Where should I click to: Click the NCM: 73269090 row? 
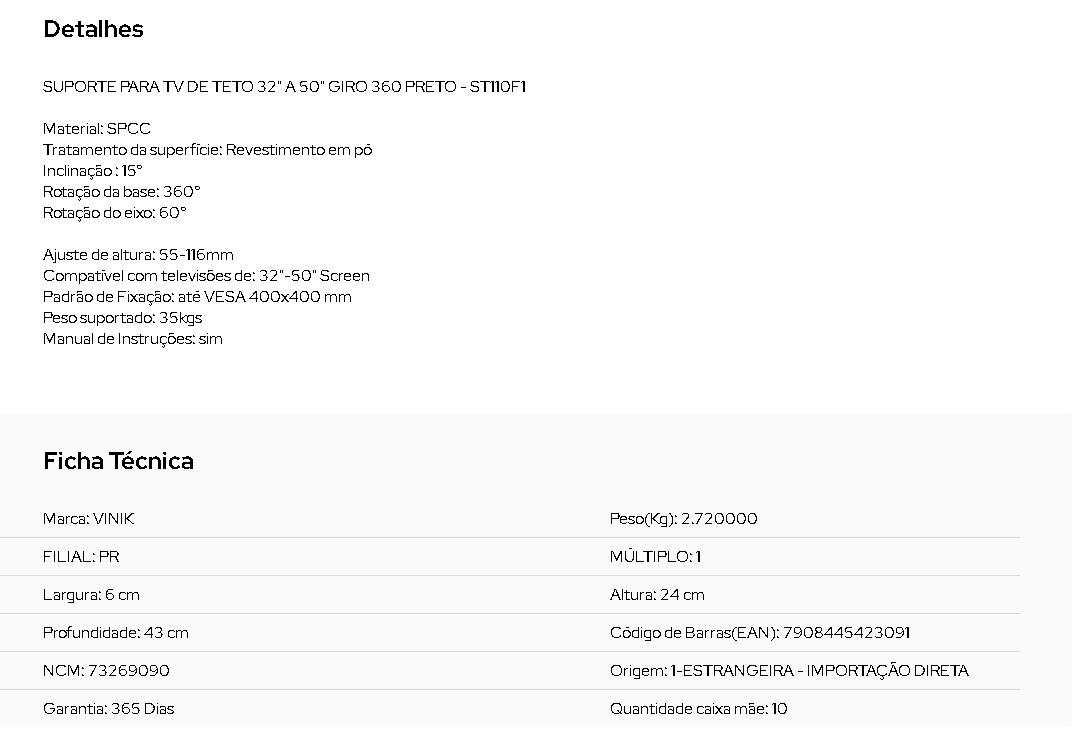click(106, 671)
